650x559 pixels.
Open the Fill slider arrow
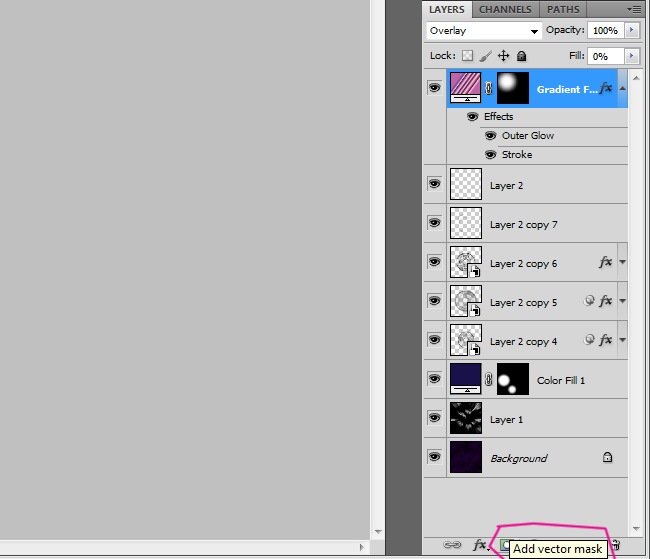pos(631,56)
